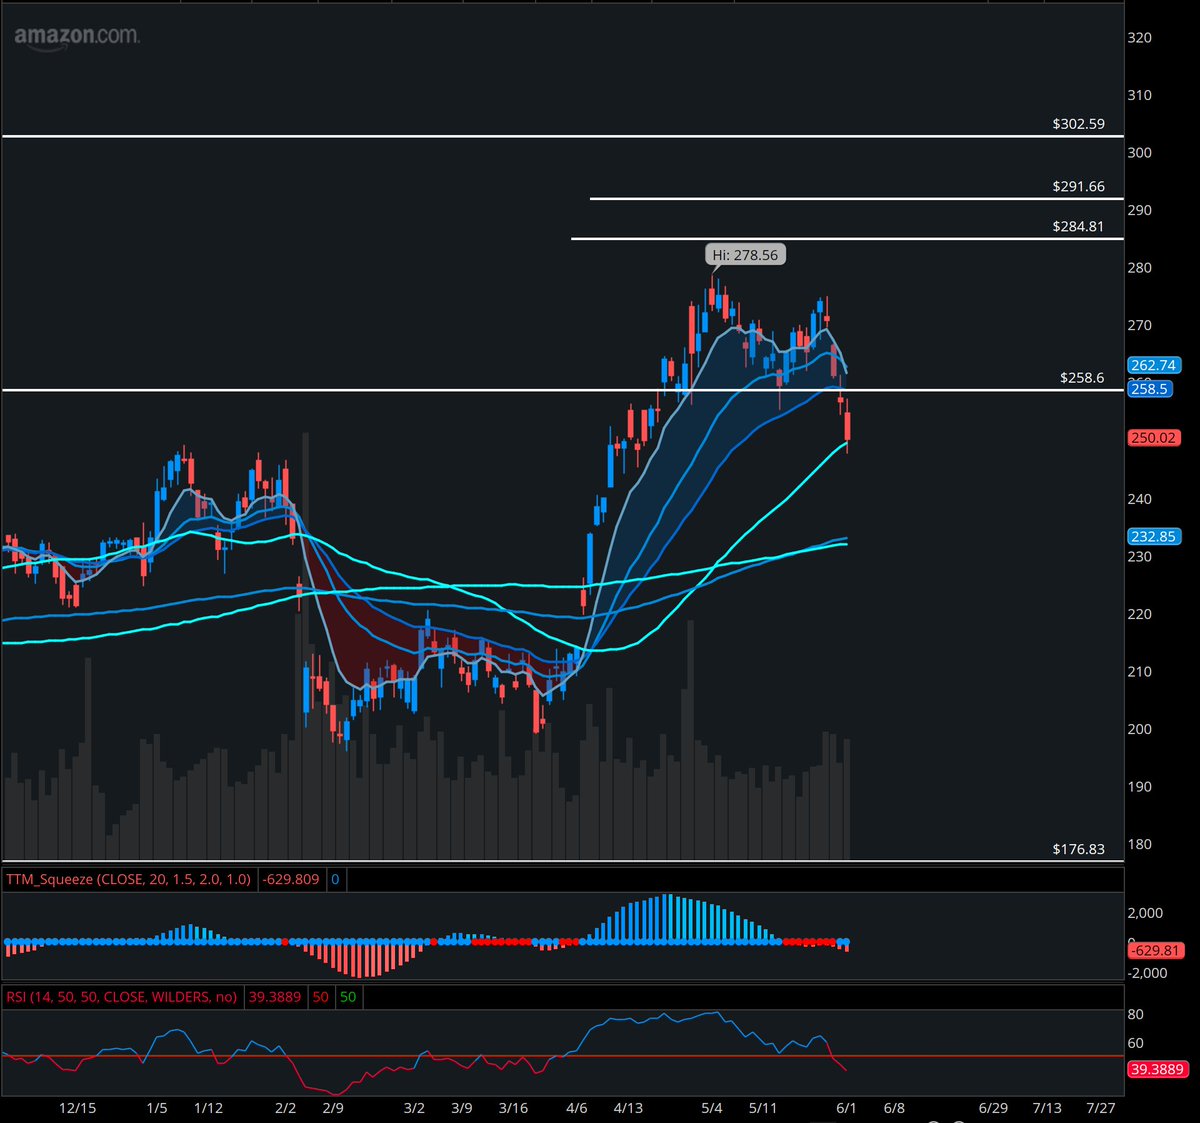The height and width of the screenshot is (1123, 1200).
Task: Click the red 50 RSI level value
Action: pos(320,997)
